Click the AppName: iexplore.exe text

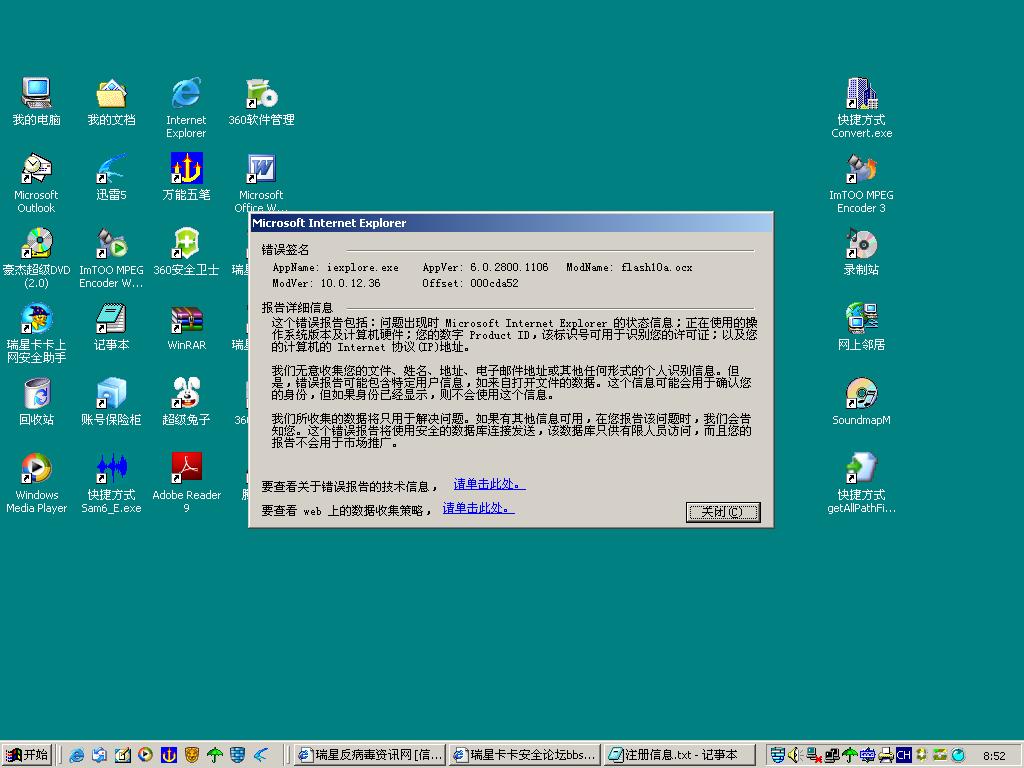335,267
